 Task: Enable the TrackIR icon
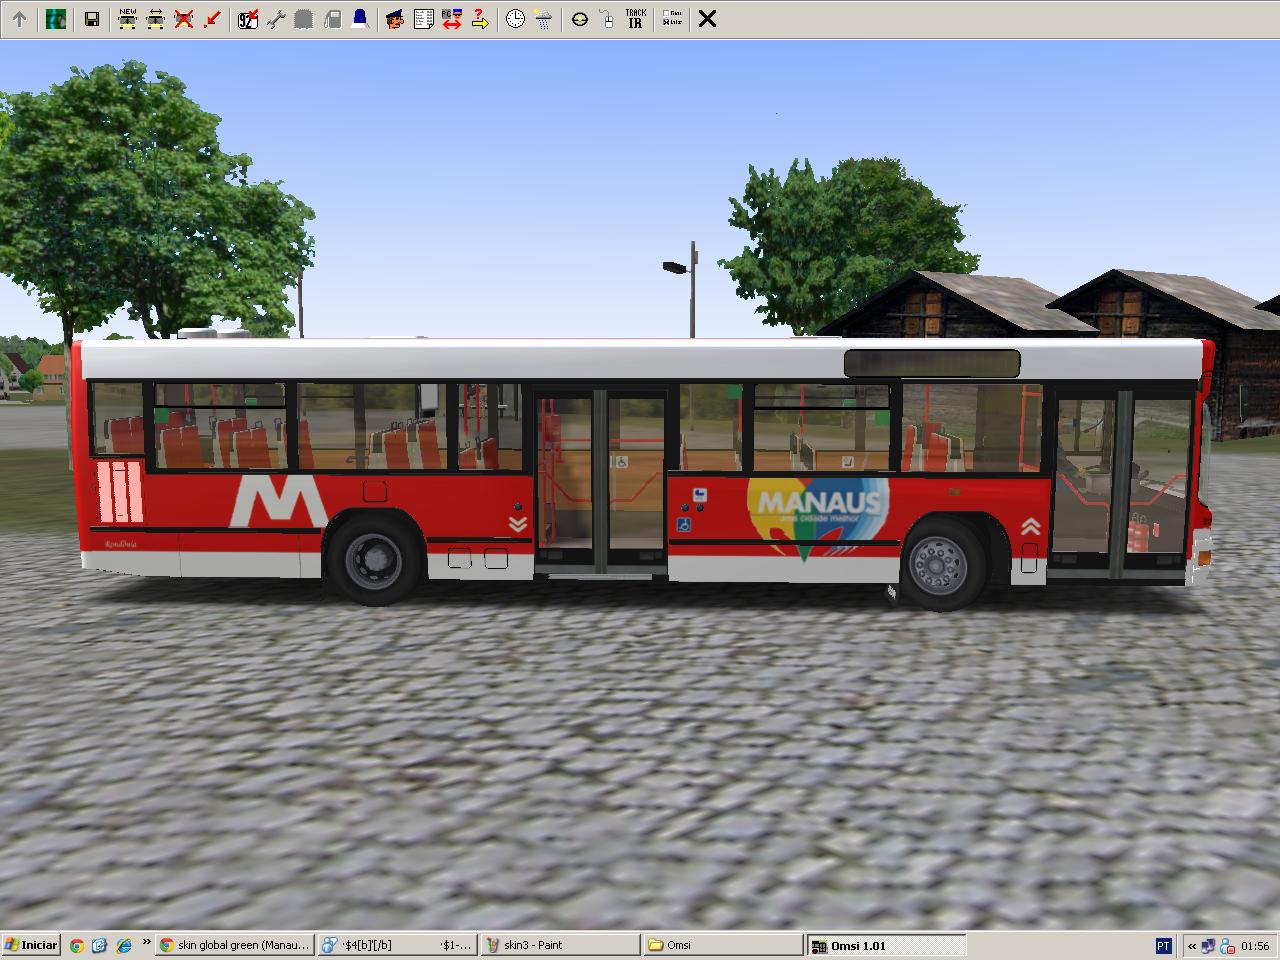[635, 18]
